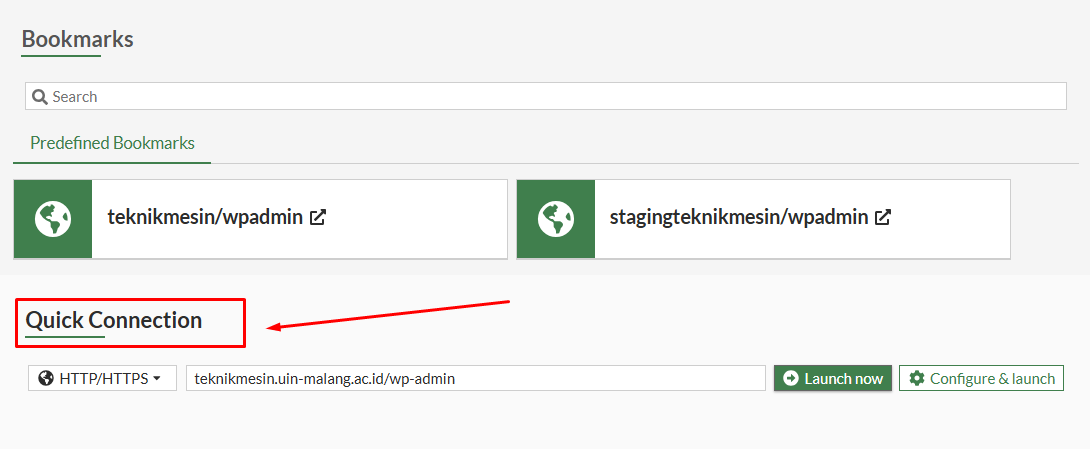Click the green globe icon of stagingteknikmesin/wpadmin bookmark
This screenshot has width=1090, height=449.
[556, 218]
